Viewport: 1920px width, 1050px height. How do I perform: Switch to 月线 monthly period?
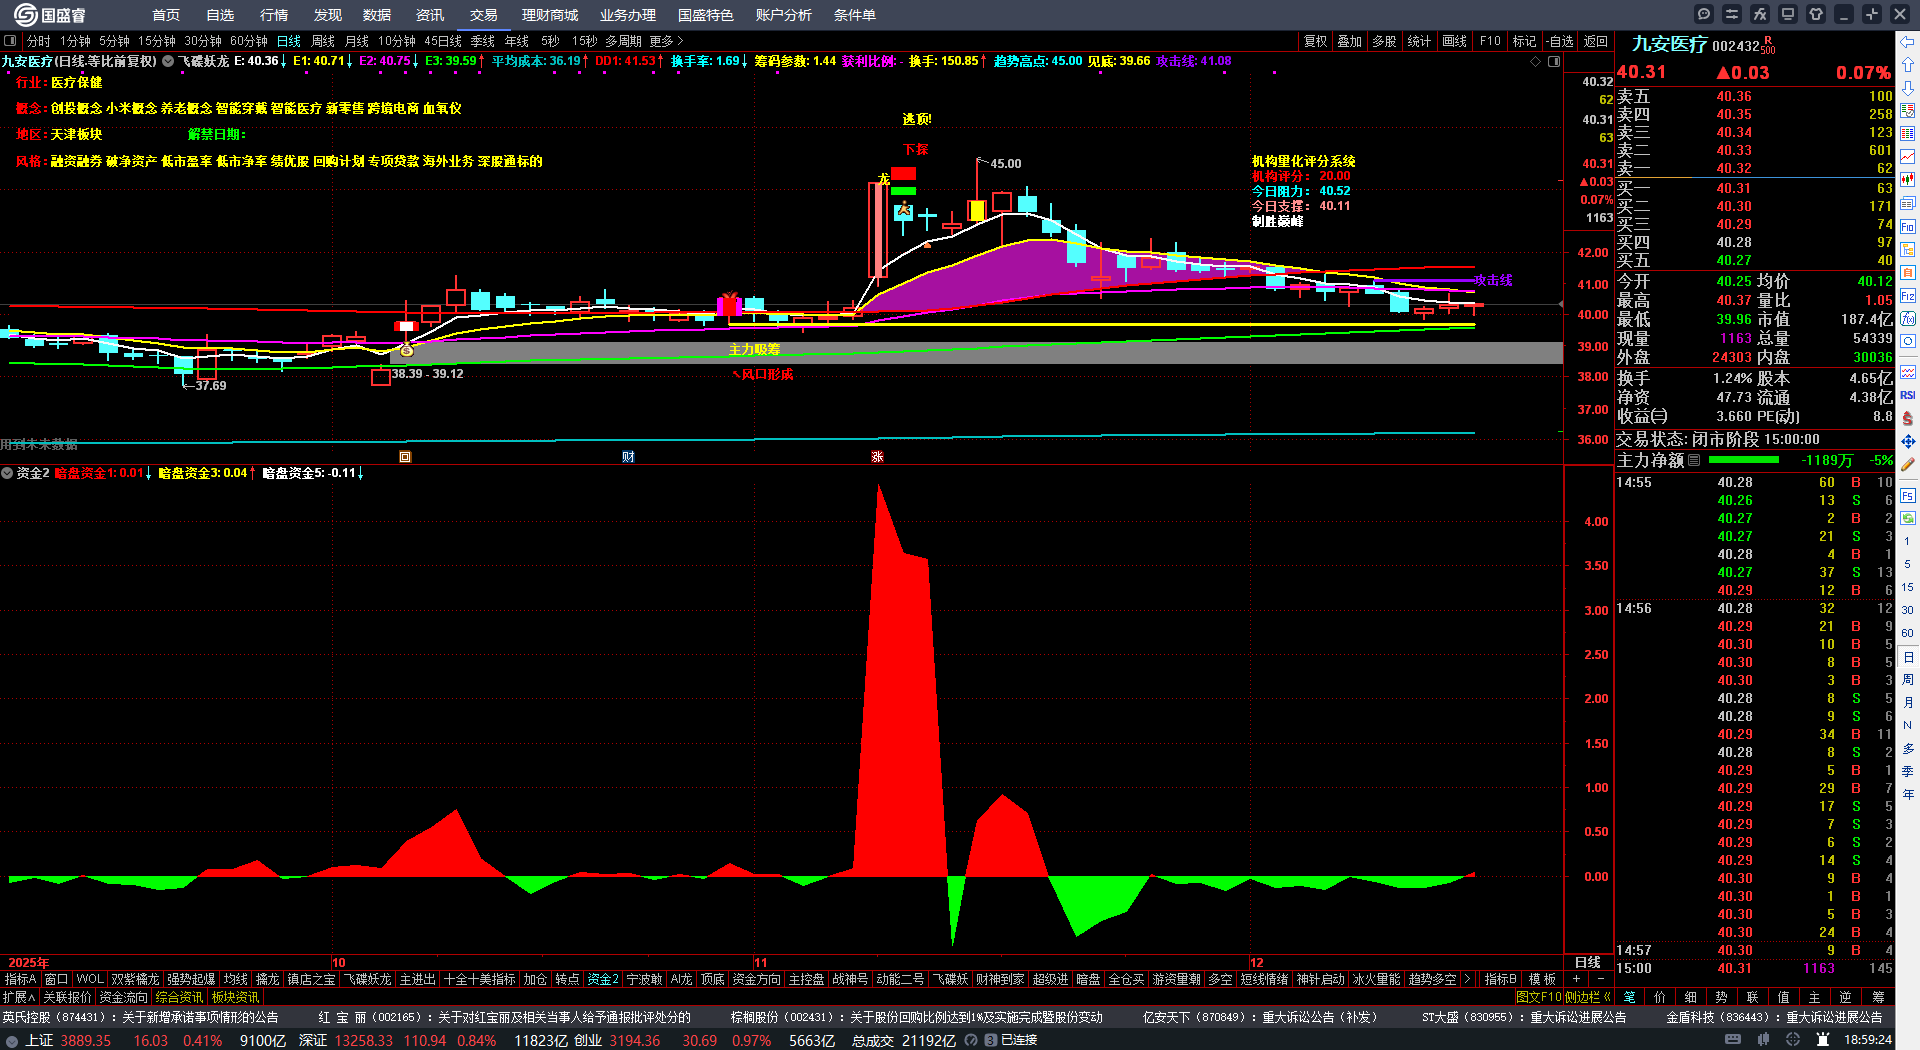357,41
